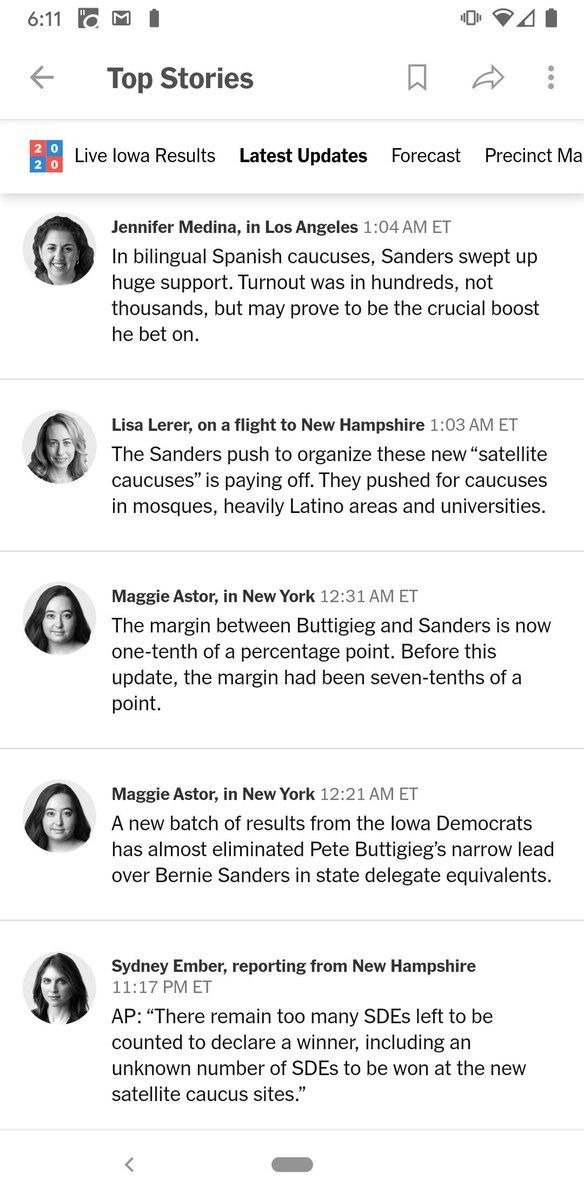Open the Maggie Astor 12:31 AM update
Screen dimensions: 584x1200
[292, 650]
